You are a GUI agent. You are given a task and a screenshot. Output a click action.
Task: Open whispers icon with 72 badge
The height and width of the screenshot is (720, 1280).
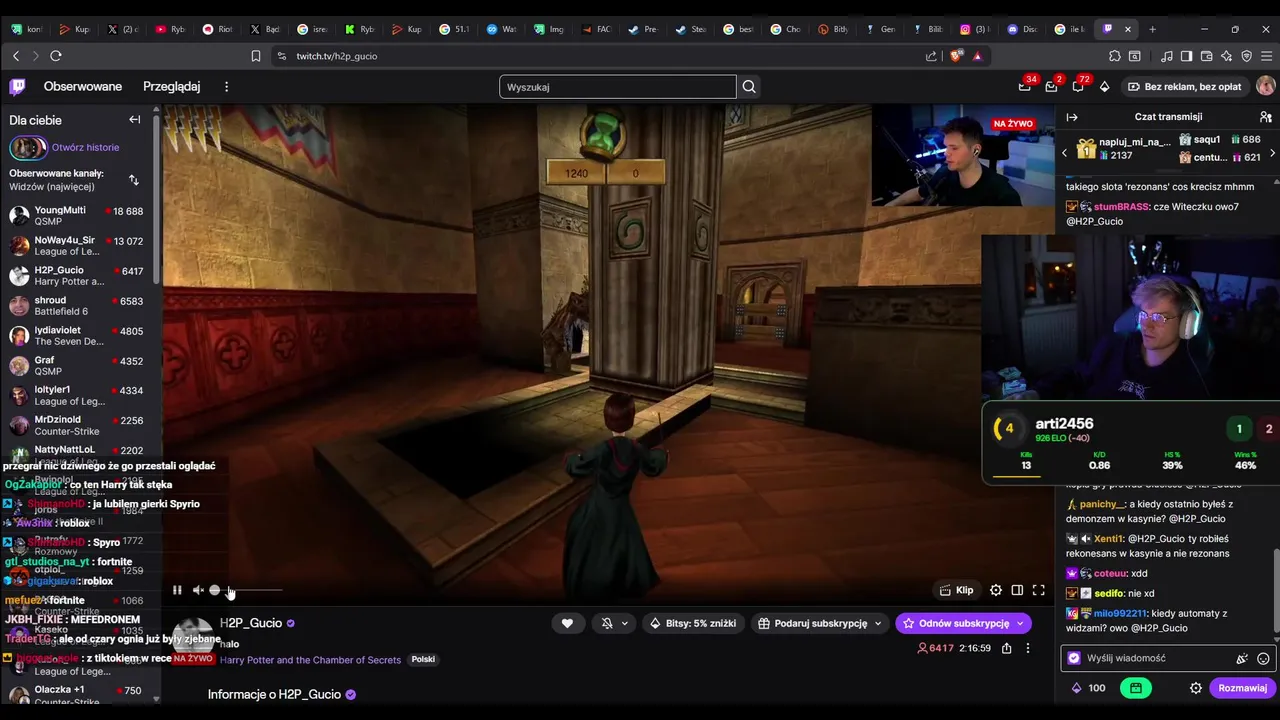[x=1078, y=87]
